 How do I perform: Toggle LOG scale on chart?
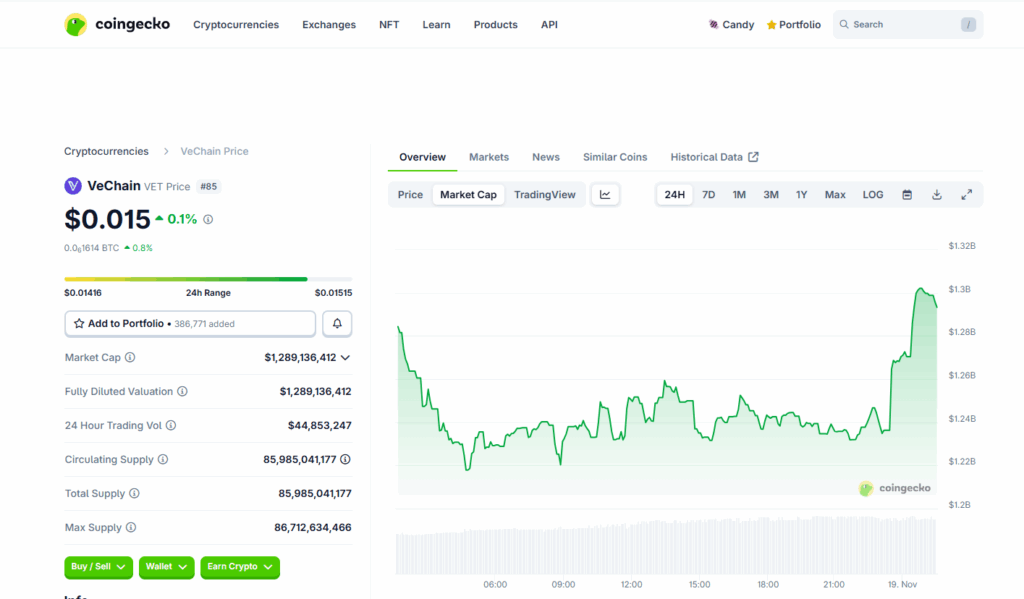[x=873, y=195]
